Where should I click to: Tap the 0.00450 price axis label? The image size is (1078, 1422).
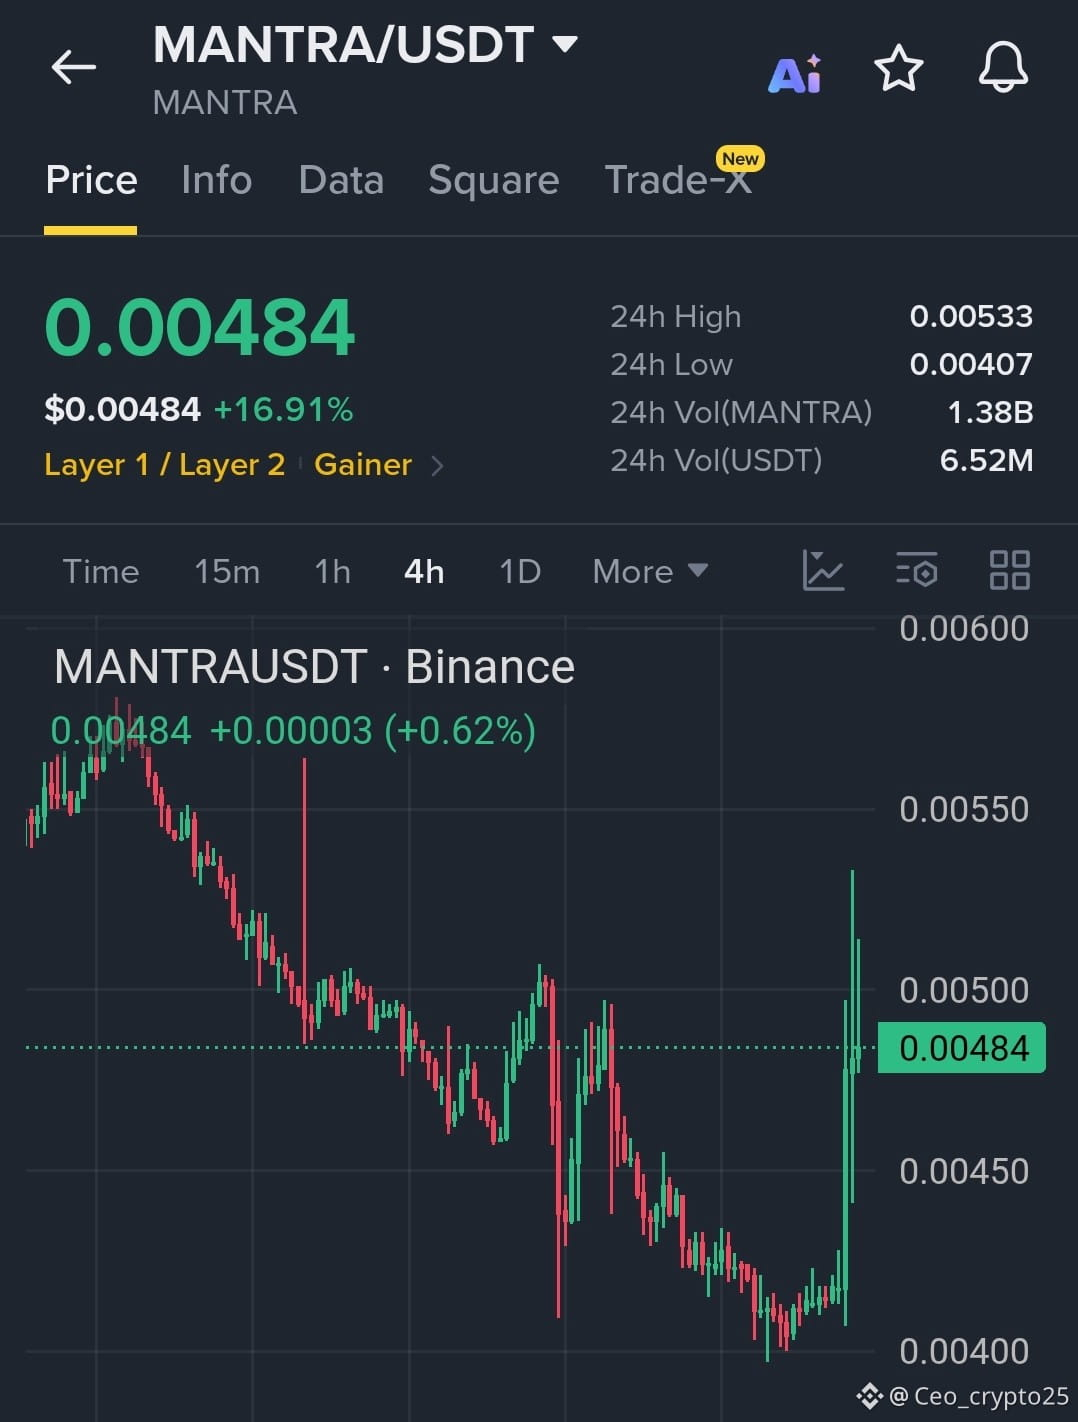pyautogui.click(x=964, y=1172)
